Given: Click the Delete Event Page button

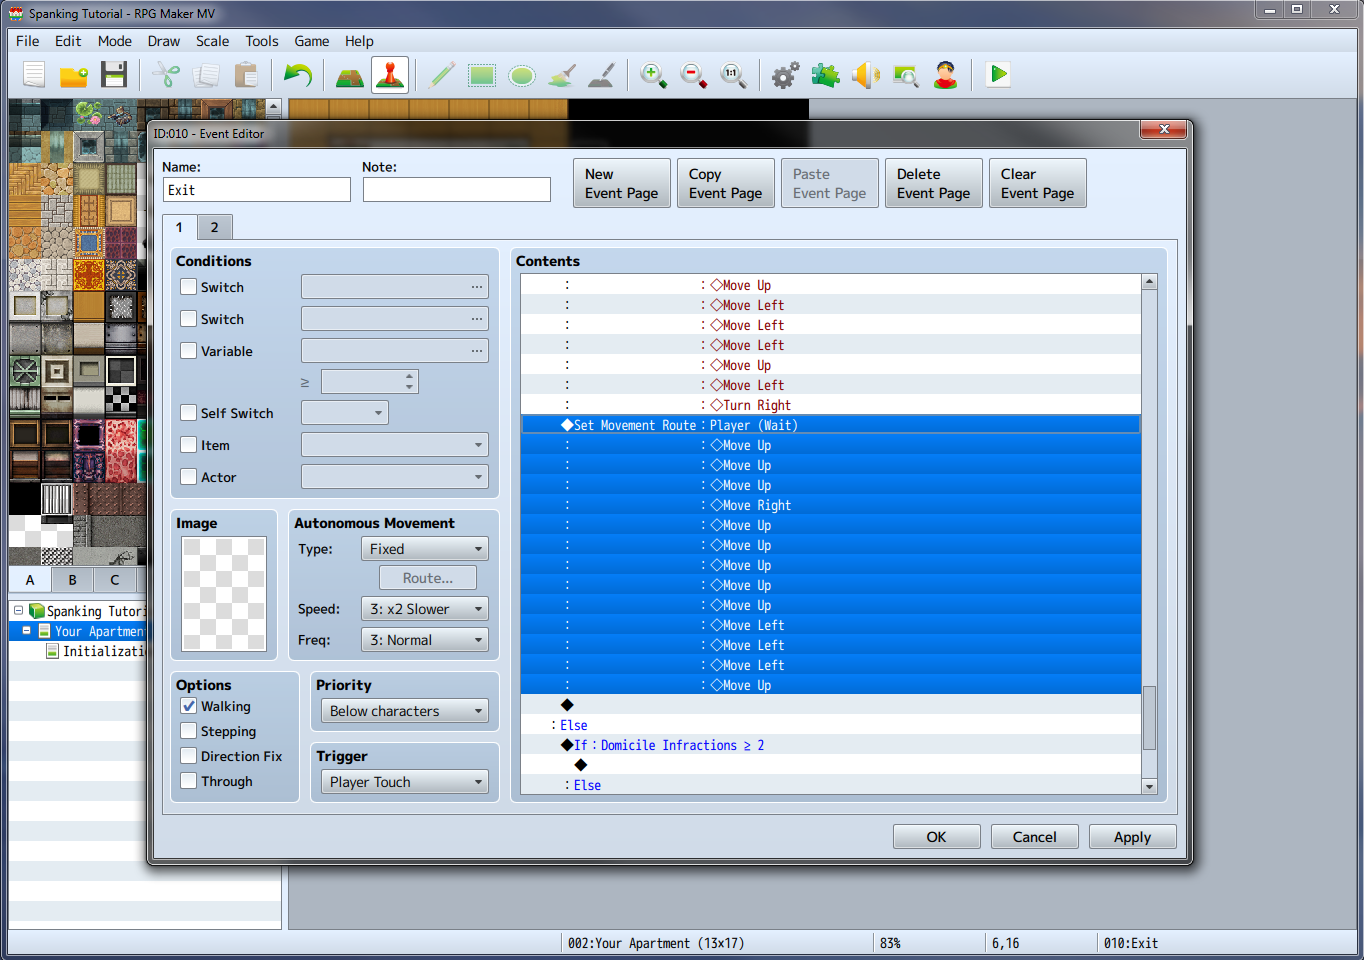Looking at the screenshot, I should [x=934, y=183].
